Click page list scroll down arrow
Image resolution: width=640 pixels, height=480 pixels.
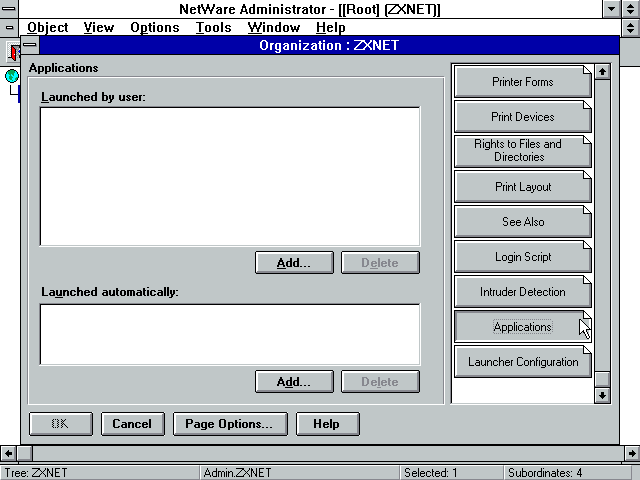602,395
